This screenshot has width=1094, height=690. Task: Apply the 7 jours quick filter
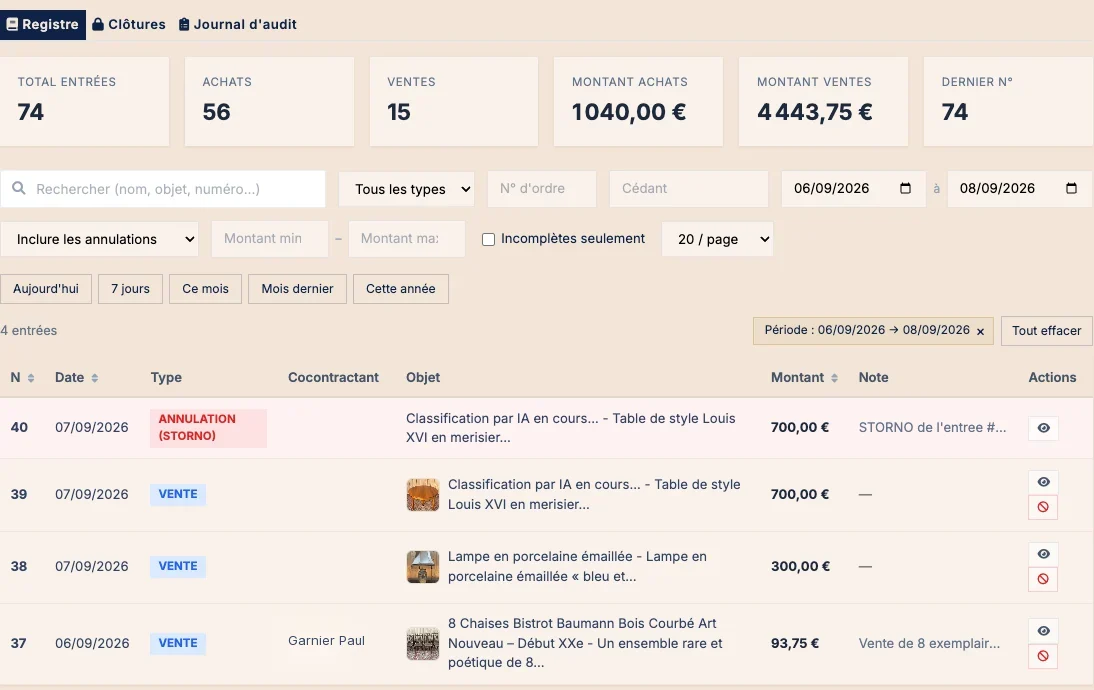(x=130, y=289)
